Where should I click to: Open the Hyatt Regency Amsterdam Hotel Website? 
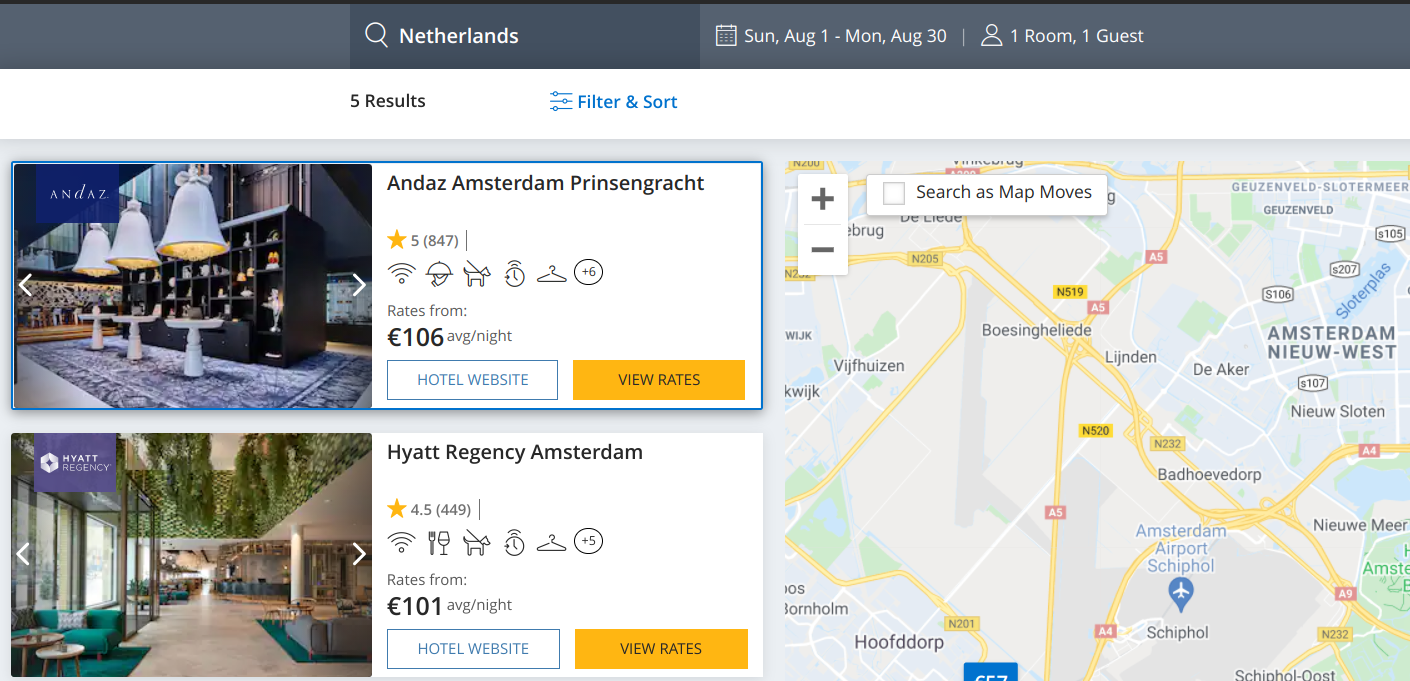click(x=473, y=649)
